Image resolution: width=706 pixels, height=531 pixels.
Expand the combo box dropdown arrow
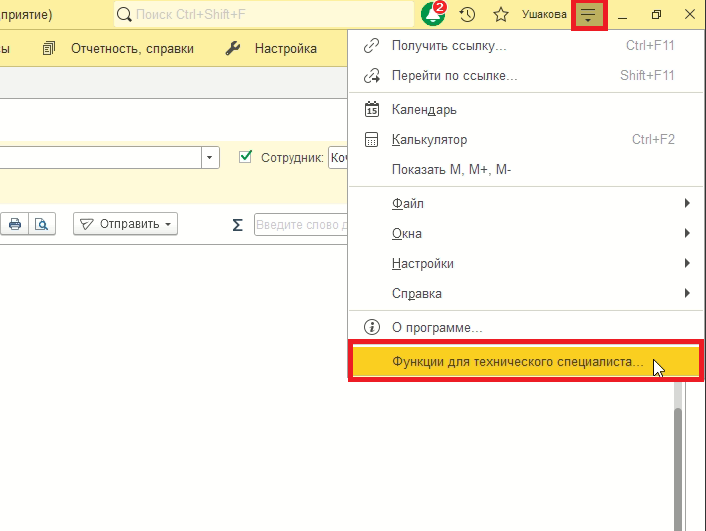tap(210, 157)
